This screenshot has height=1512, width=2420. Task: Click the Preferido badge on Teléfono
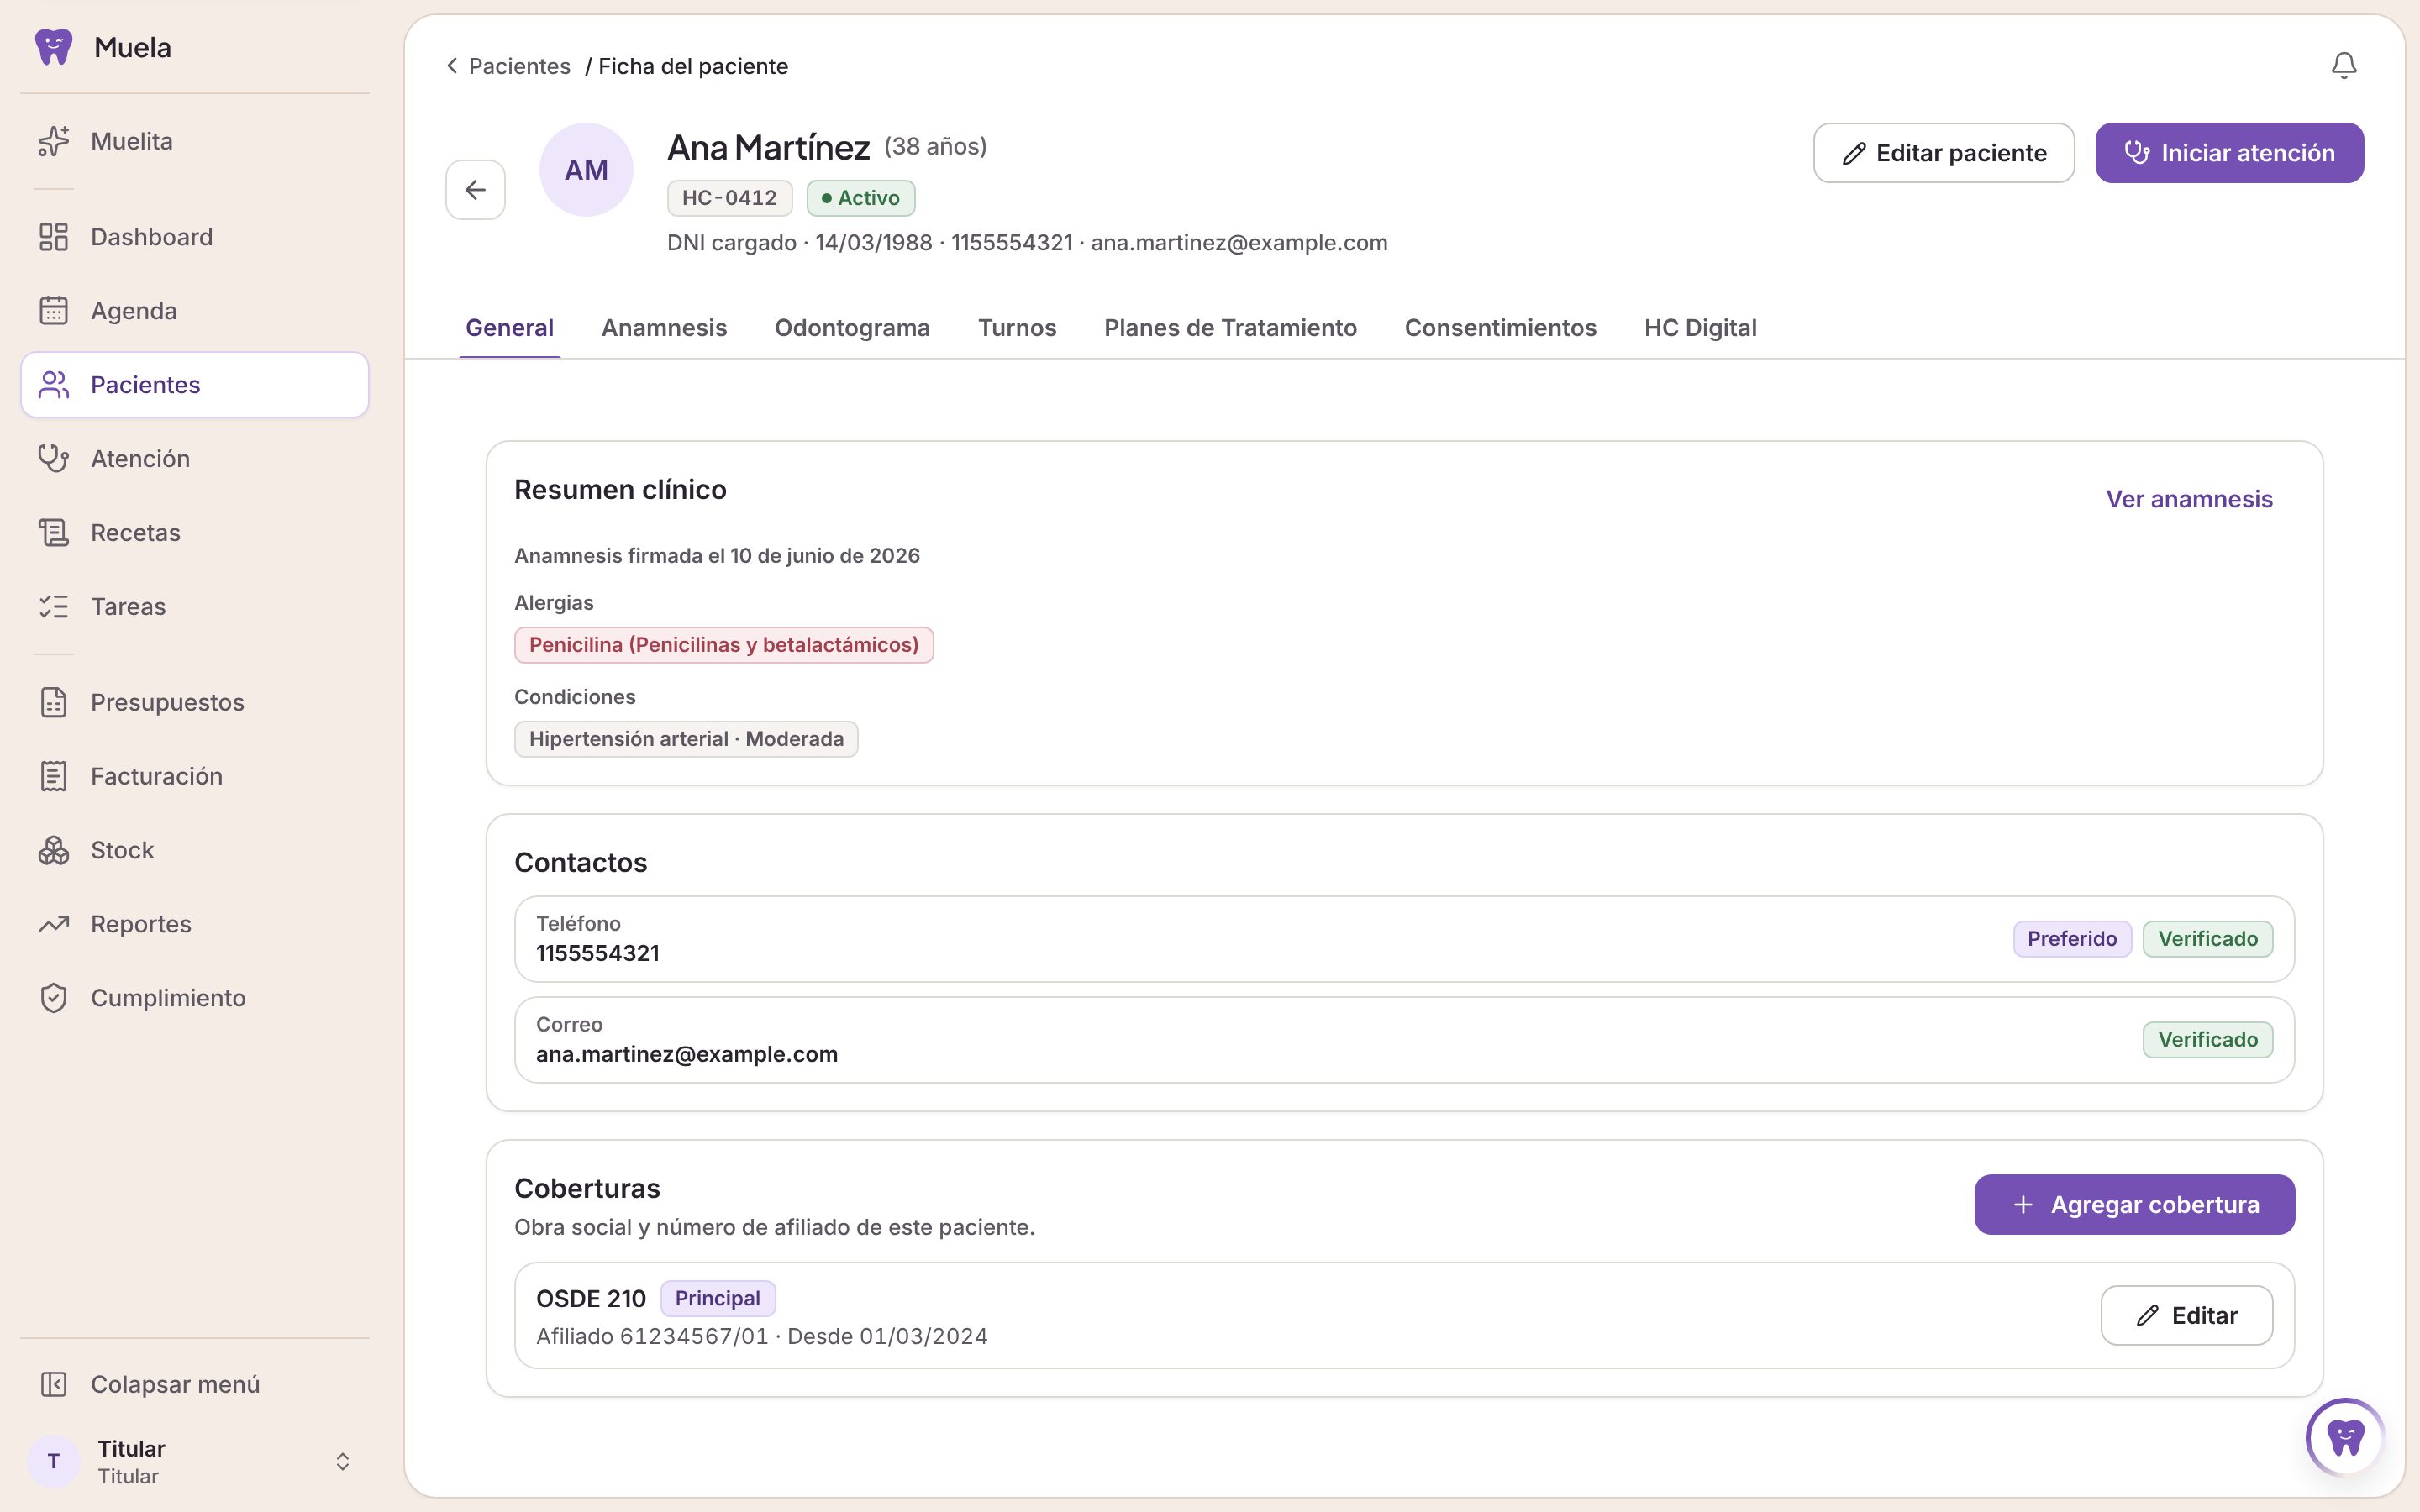tap(2072, 939)
